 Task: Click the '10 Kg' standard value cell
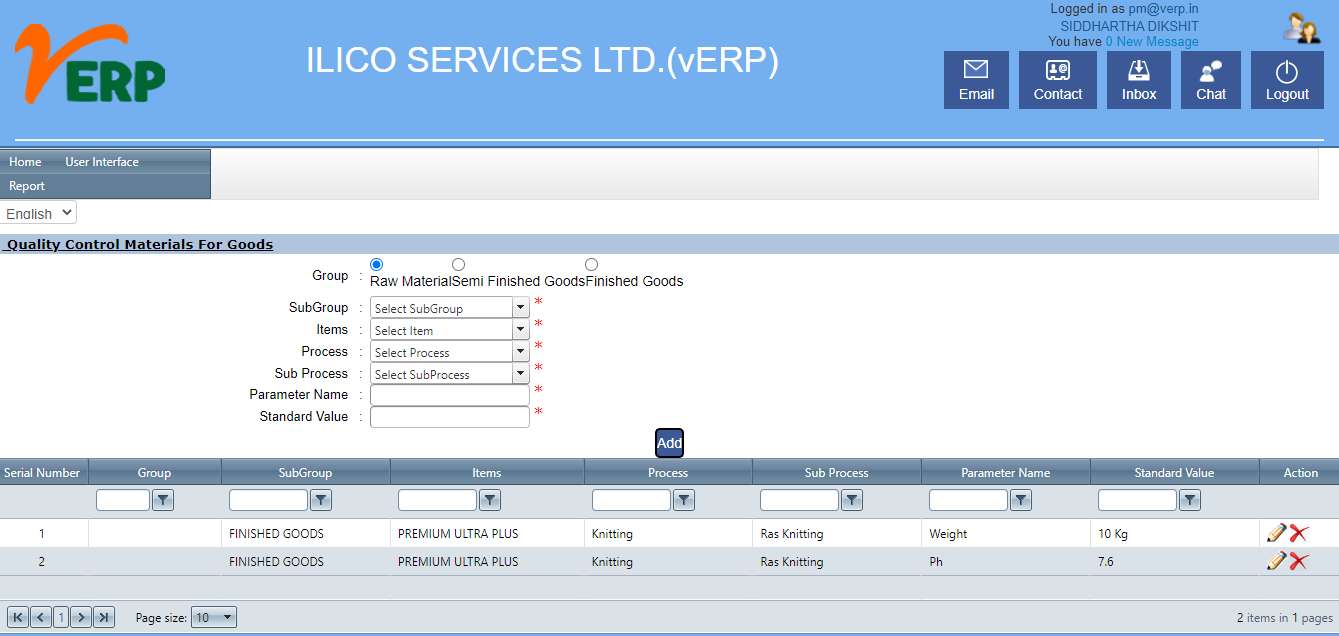[x=1174, y=534]
